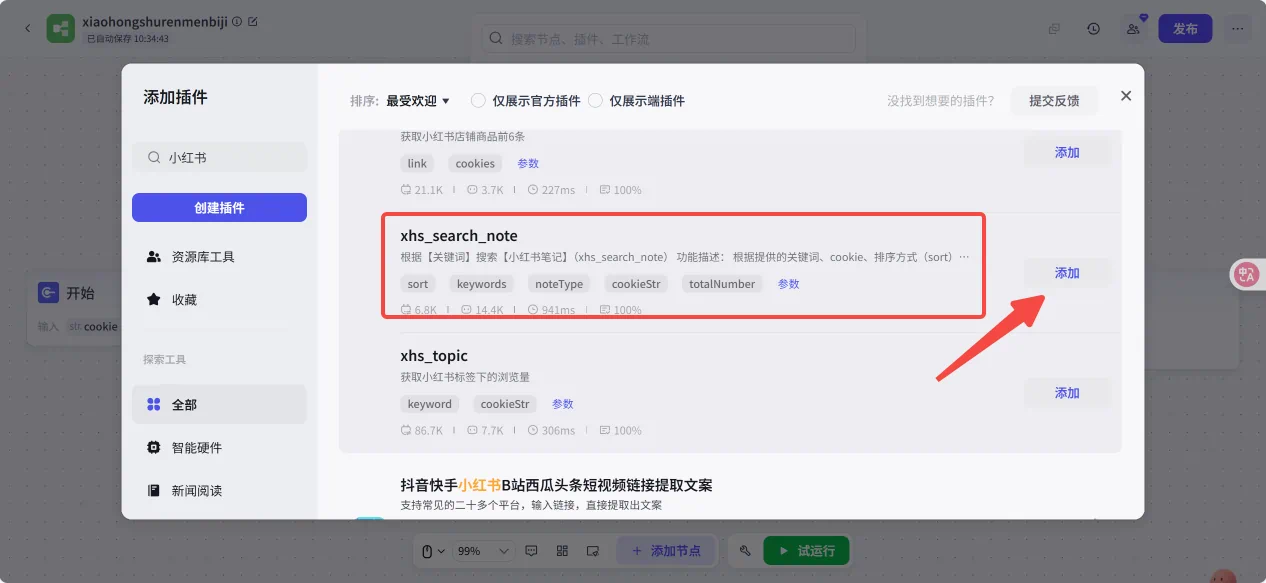Open 参数 link for xhs_topic
Screen dimensions: 1266x583
(563, 404)
